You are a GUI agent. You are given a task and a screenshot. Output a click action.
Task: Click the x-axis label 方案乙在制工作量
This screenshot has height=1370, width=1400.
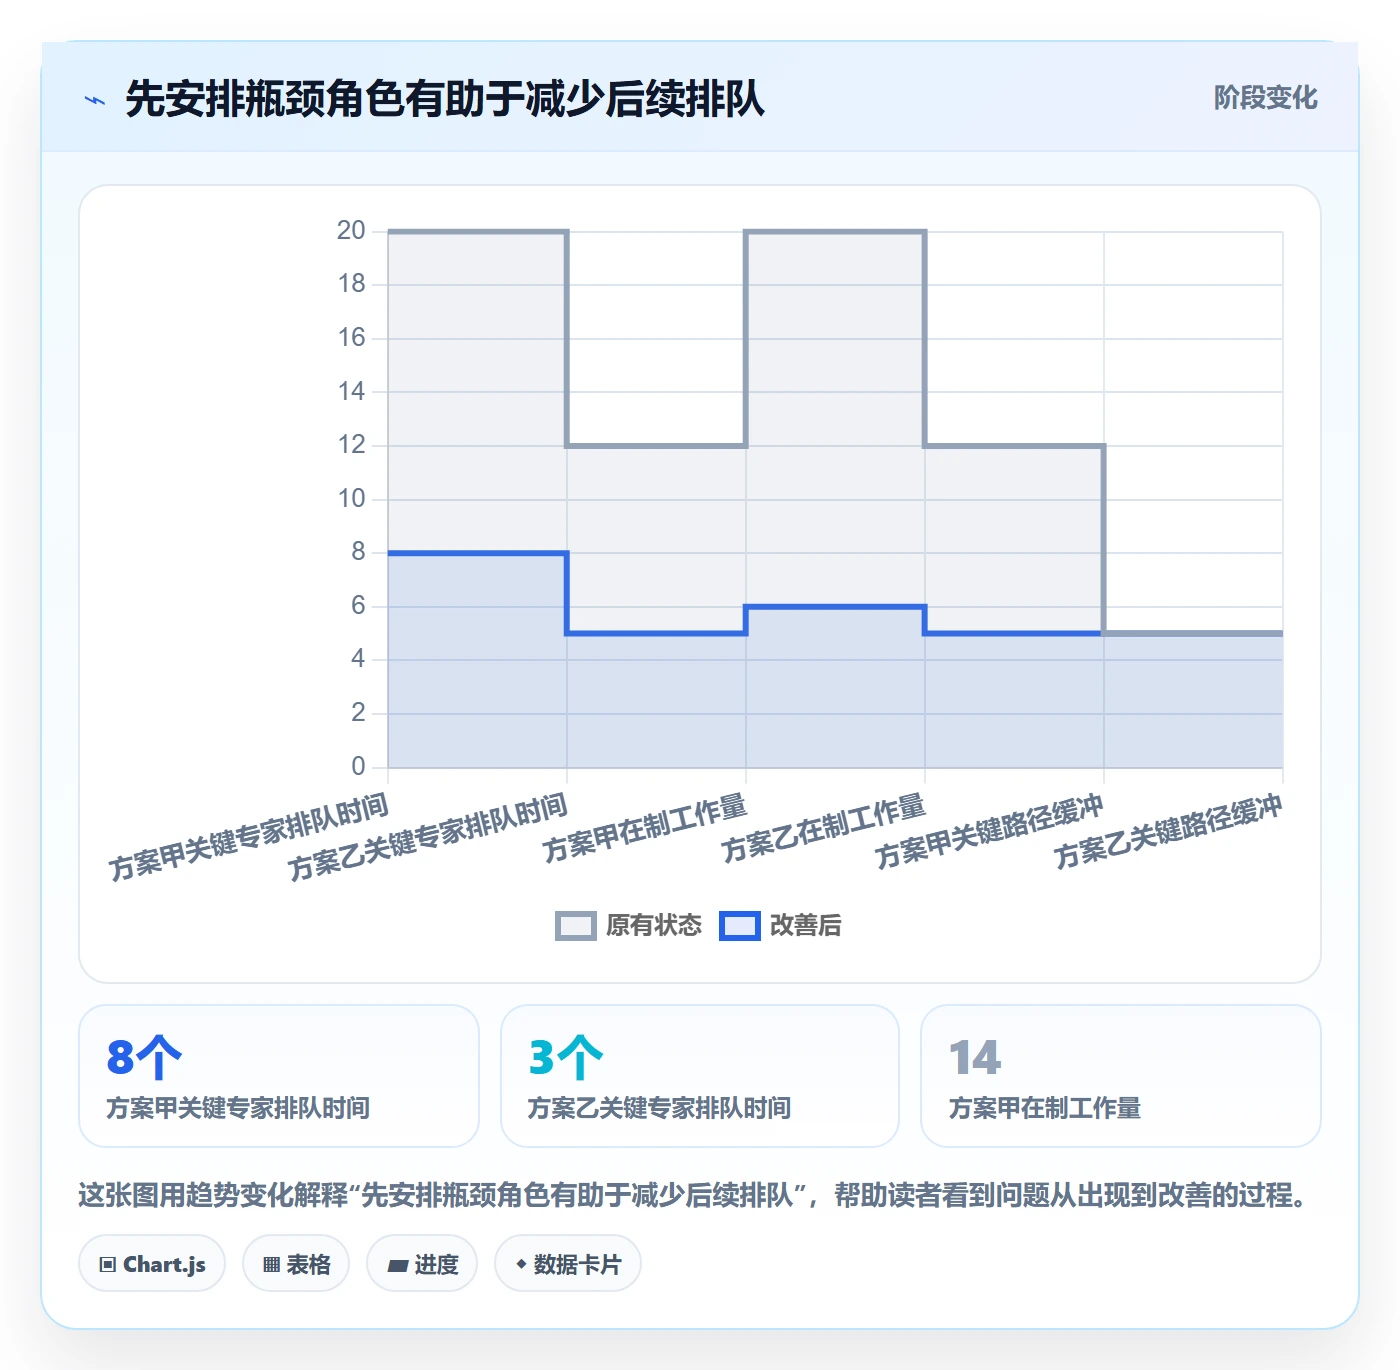[x=824, y=829]
